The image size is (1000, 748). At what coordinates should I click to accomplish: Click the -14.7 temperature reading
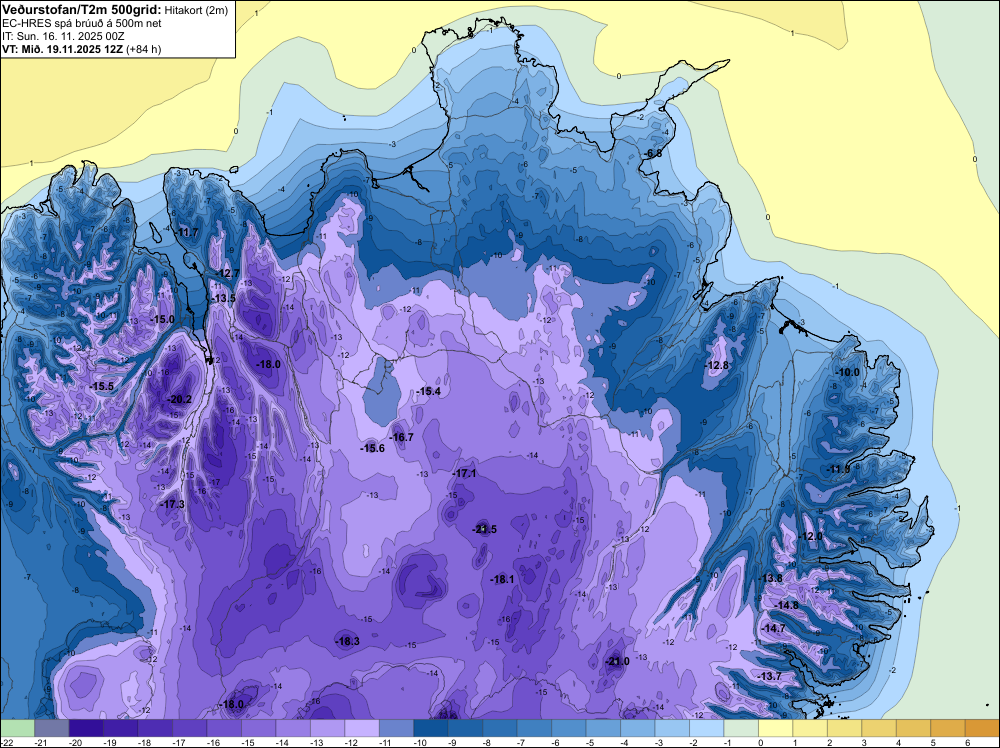pyautogui.click(x=774, y=628)
